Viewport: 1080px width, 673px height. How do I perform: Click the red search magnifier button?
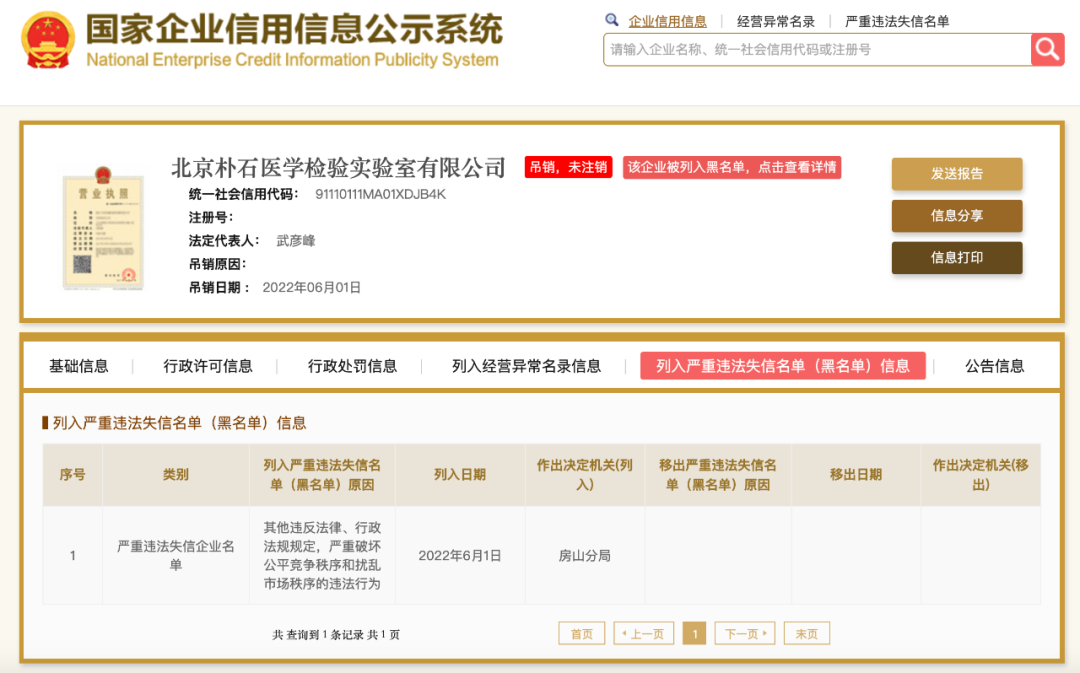1047,50
